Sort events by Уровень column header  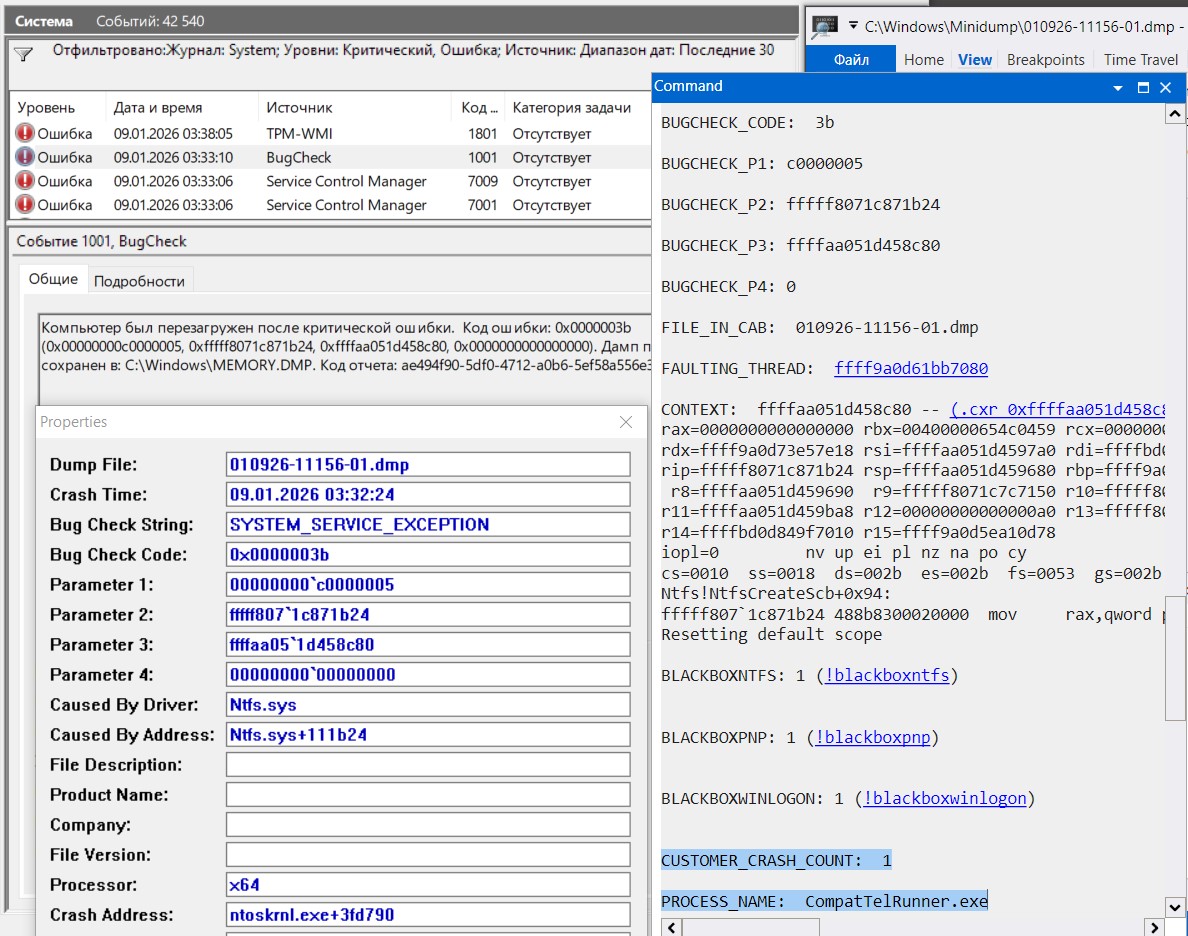point(46,108)
